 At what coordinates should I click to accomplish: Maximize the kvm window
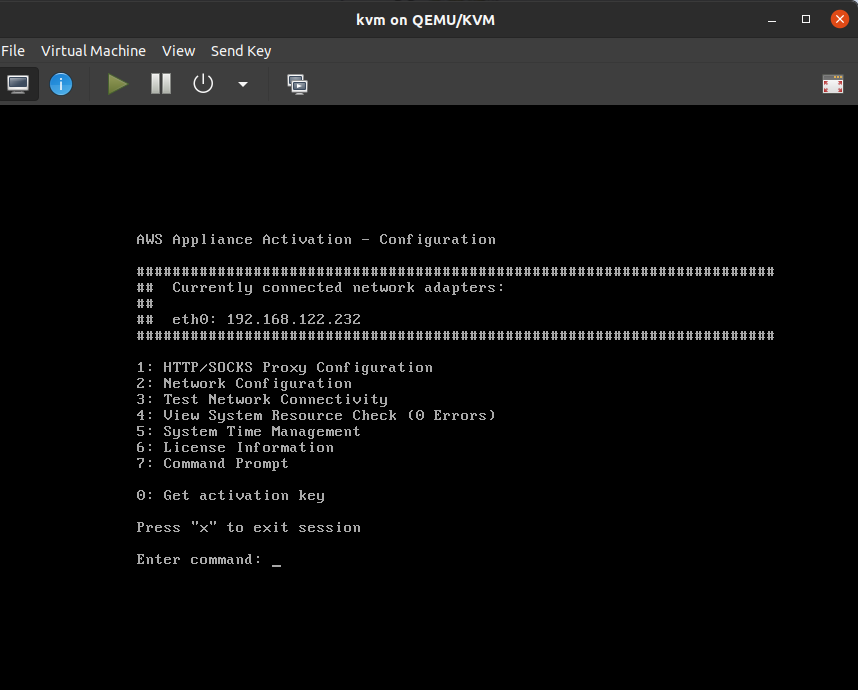point(806,19)
